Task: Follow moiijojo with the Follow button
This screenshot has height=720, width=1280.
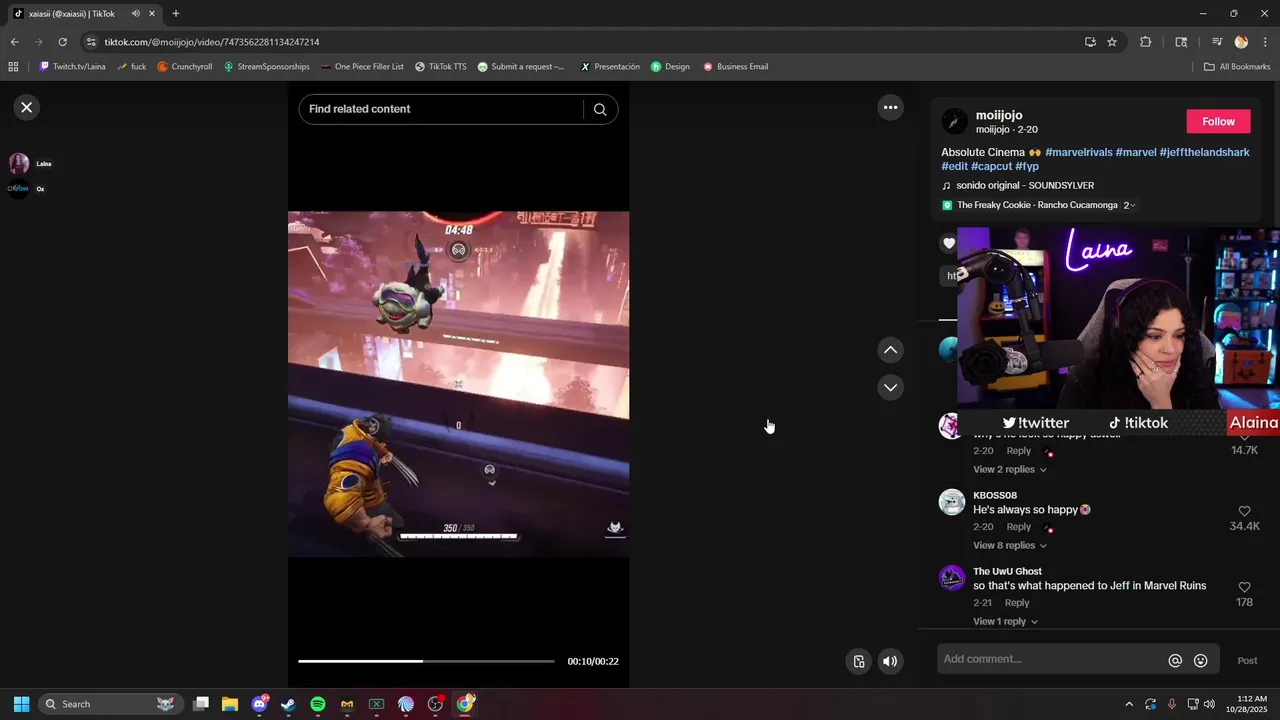Action: click(x=1218, y=121)
